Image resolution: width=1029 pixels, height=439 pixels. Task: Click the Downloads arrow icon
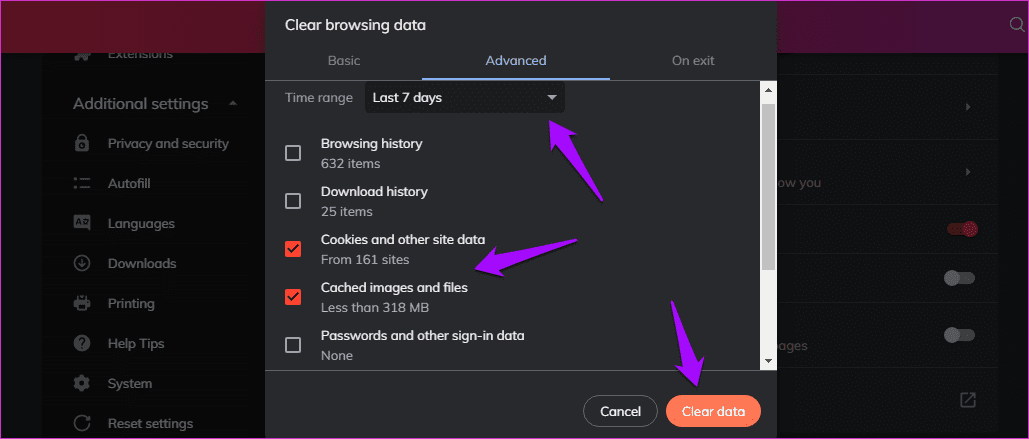(83, 264)
